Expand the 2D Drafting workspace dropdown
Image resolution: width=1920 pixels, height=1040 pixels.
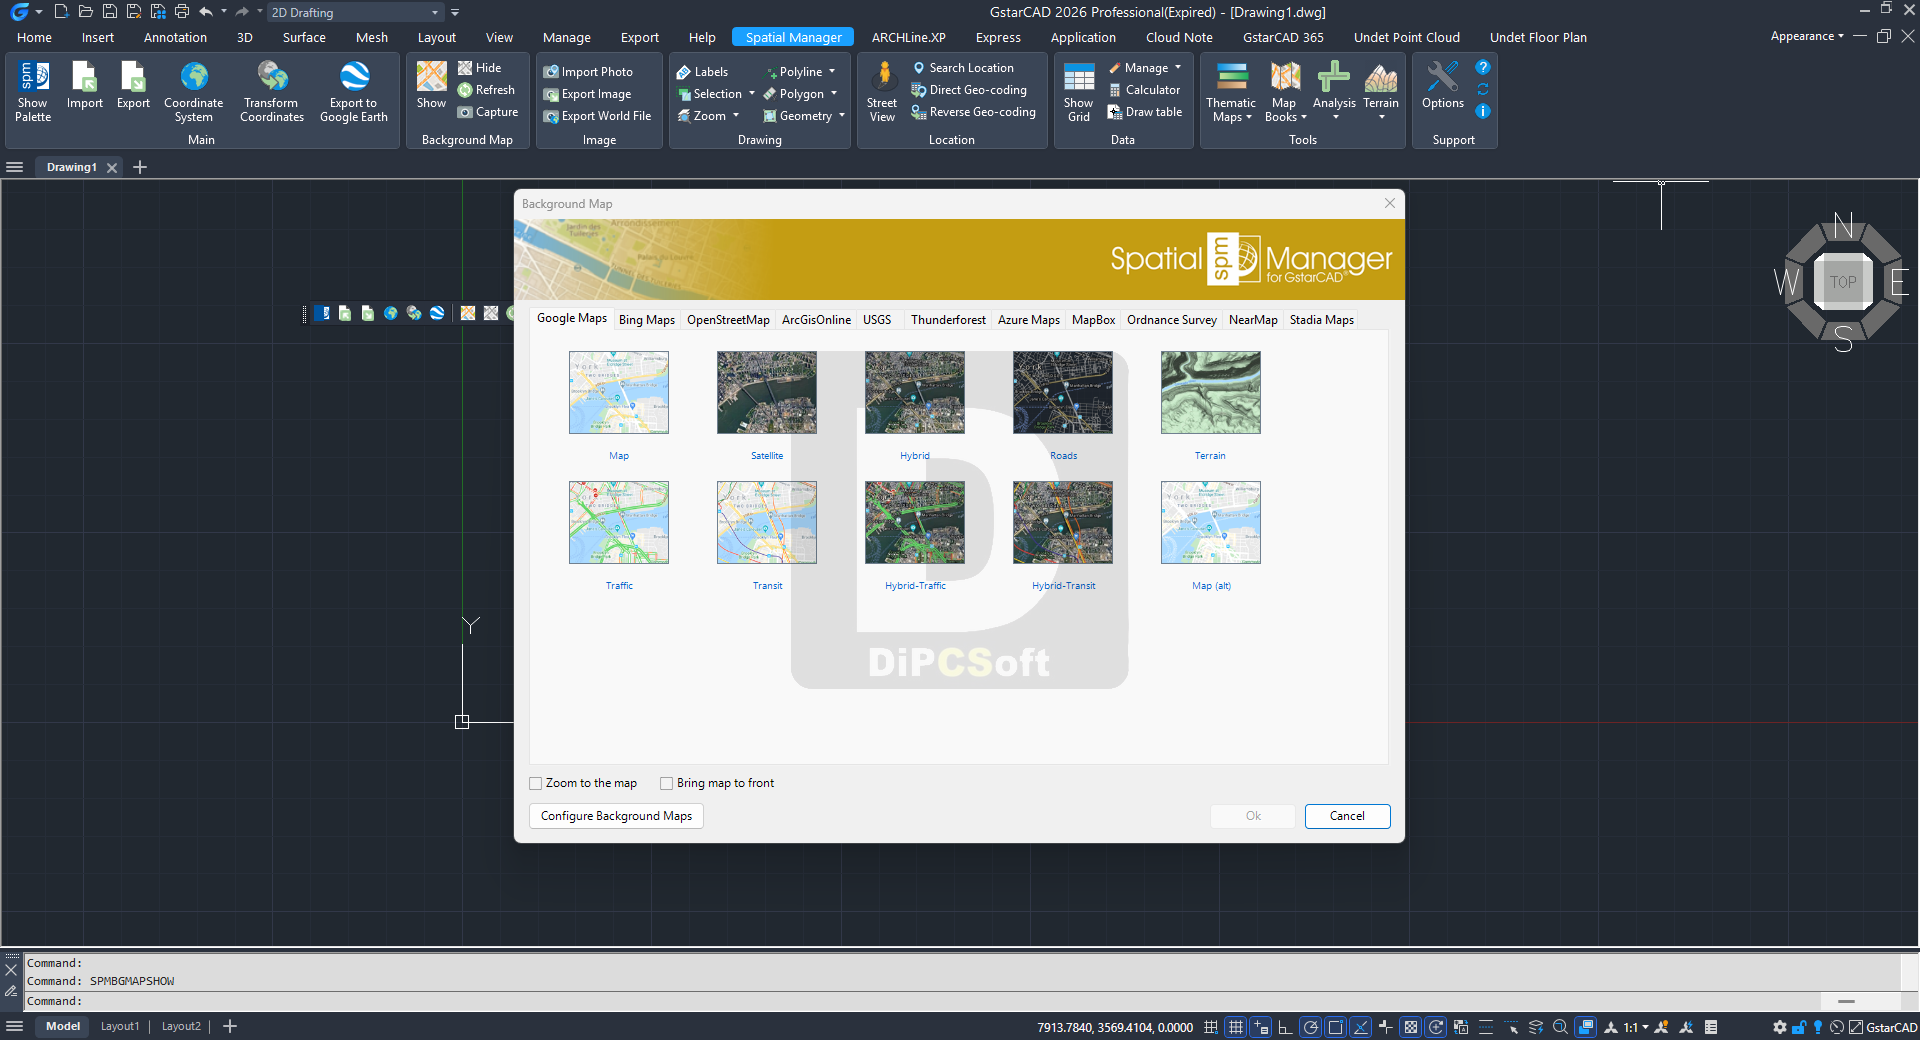435,13
